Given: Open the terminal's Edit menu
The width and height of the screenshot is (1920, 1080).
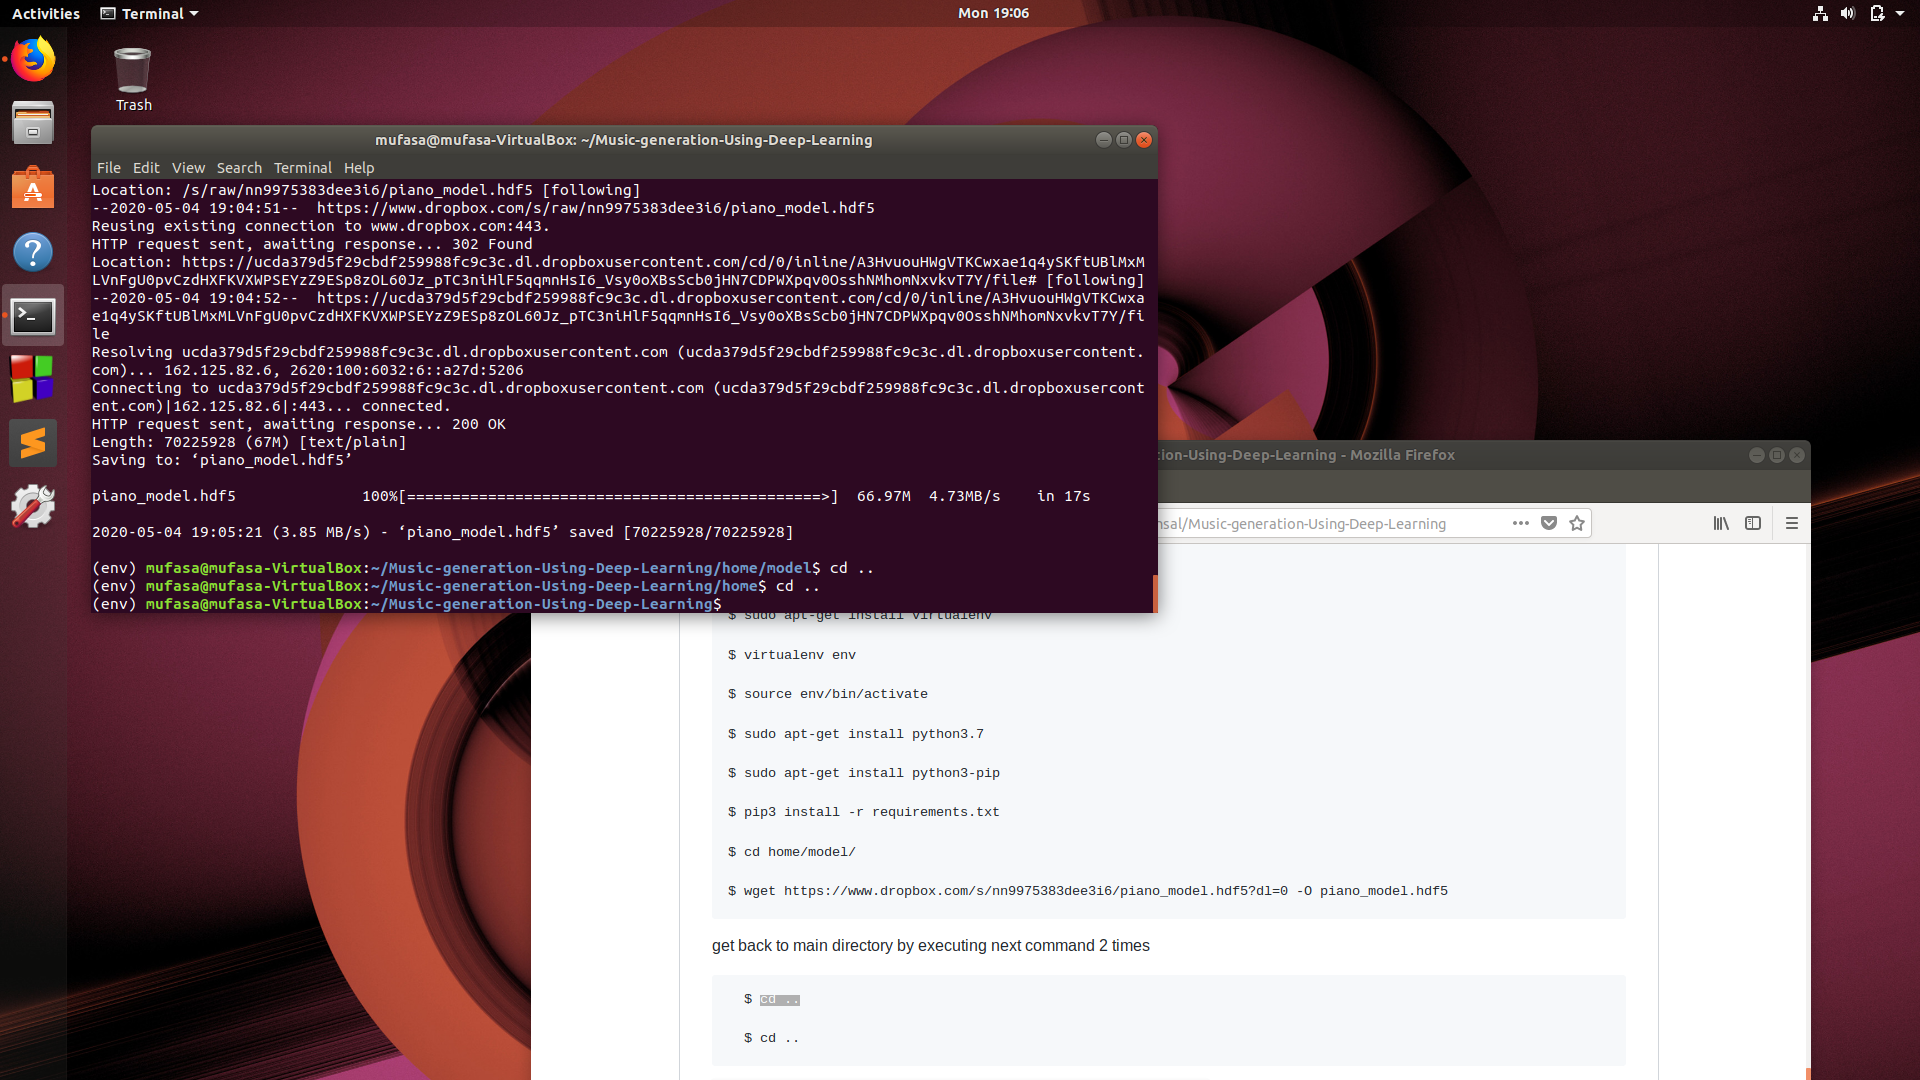Looking at the screenshot, I should pos(146,168).
